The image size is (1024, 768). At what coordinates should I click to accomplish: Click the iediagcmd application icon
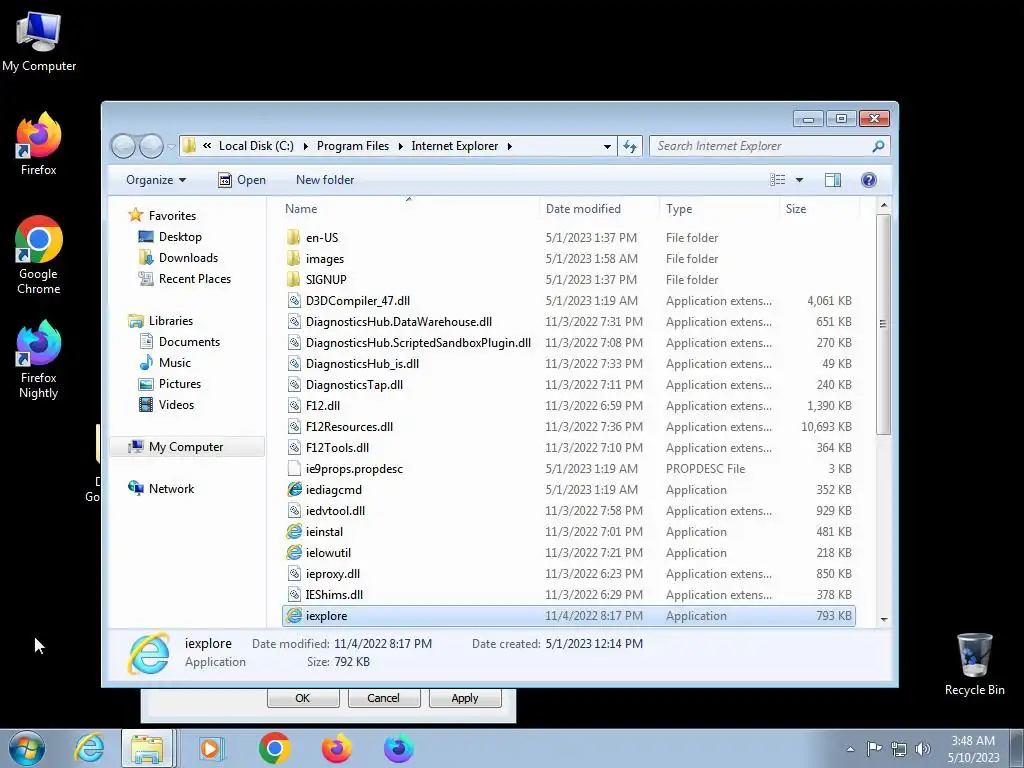point(295,490)
